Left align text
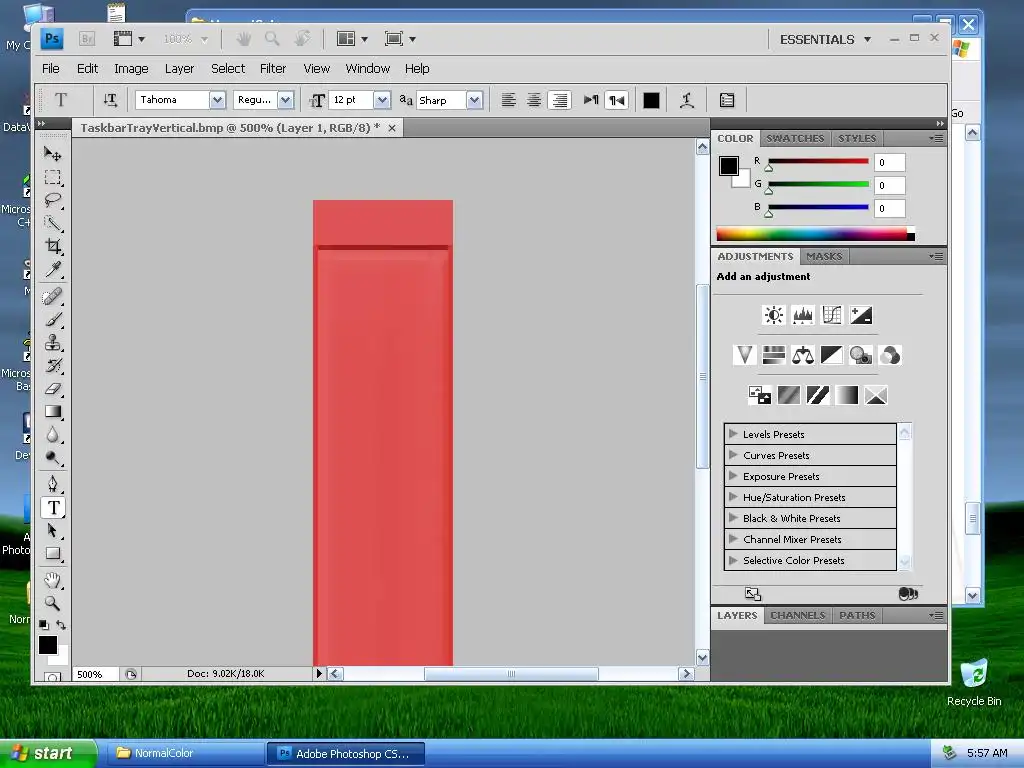The height and width of the screenshot is (768, 1024). (508, 100)
